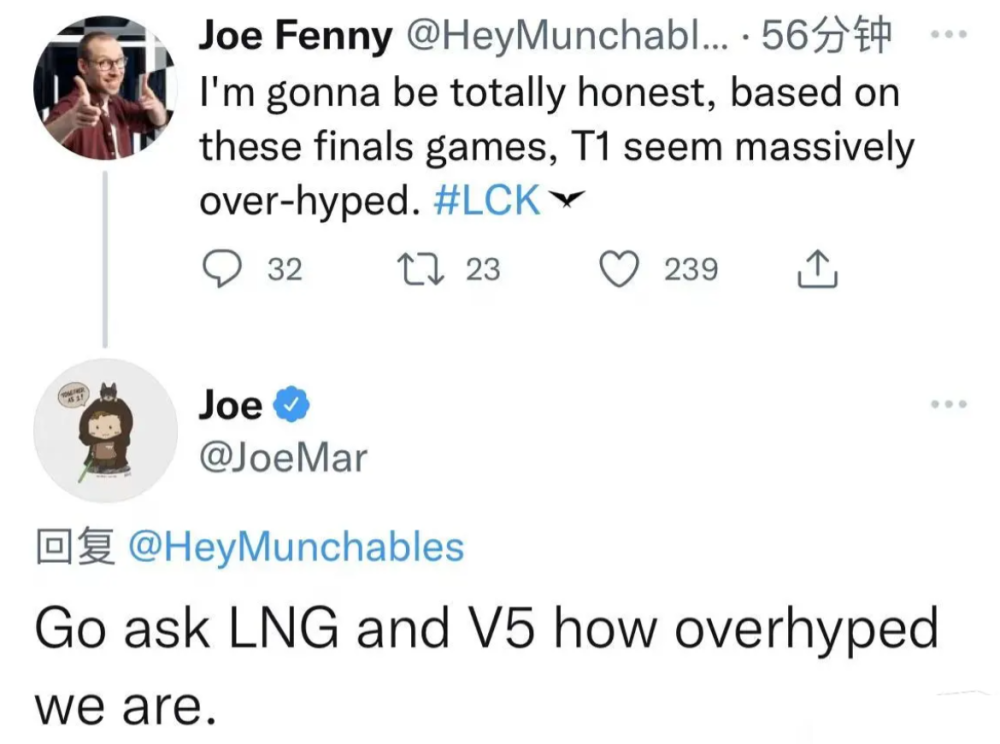Open more options on Joe's reply

[x=948, y=404]
